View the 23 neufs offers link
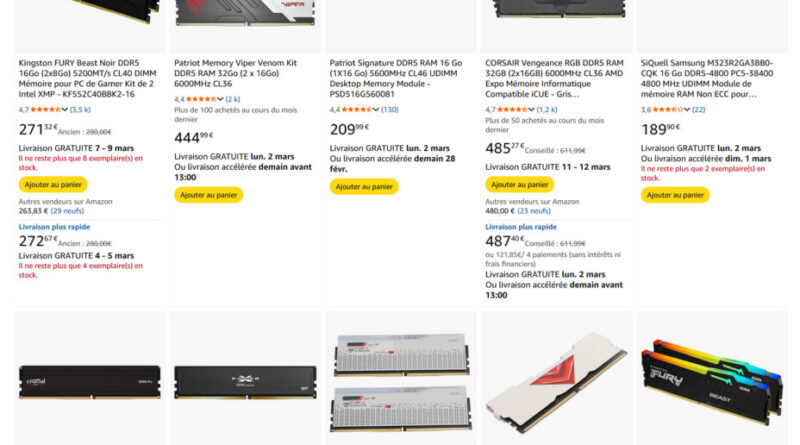 (534, 211)
